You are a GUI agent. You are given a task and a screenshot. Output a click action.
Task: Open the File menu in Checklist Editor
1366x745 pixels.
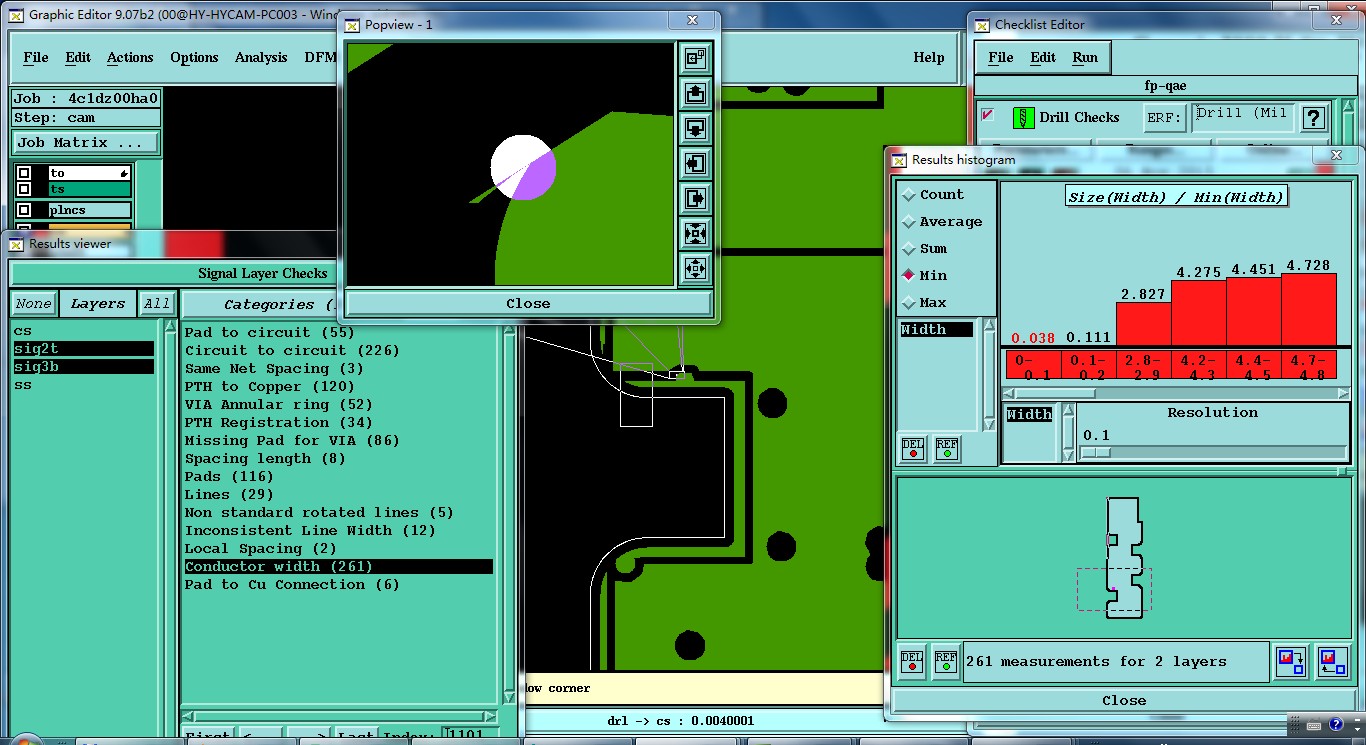1001,57
